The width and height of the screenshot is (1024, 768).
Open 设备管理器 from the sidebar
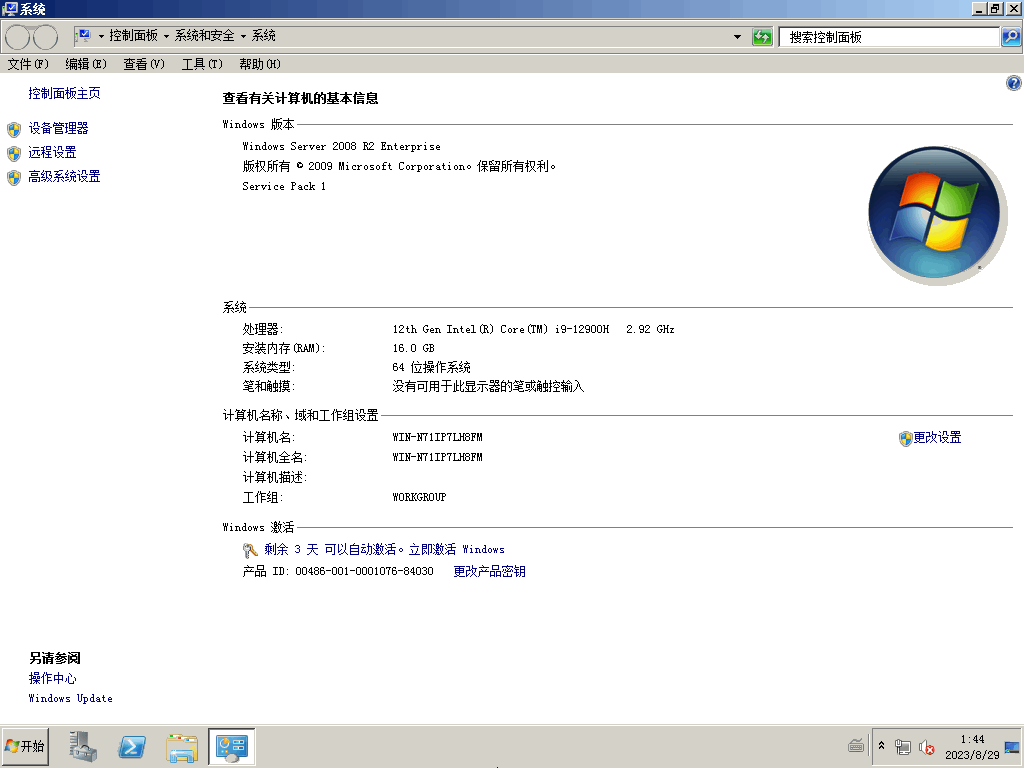(58, 129)
